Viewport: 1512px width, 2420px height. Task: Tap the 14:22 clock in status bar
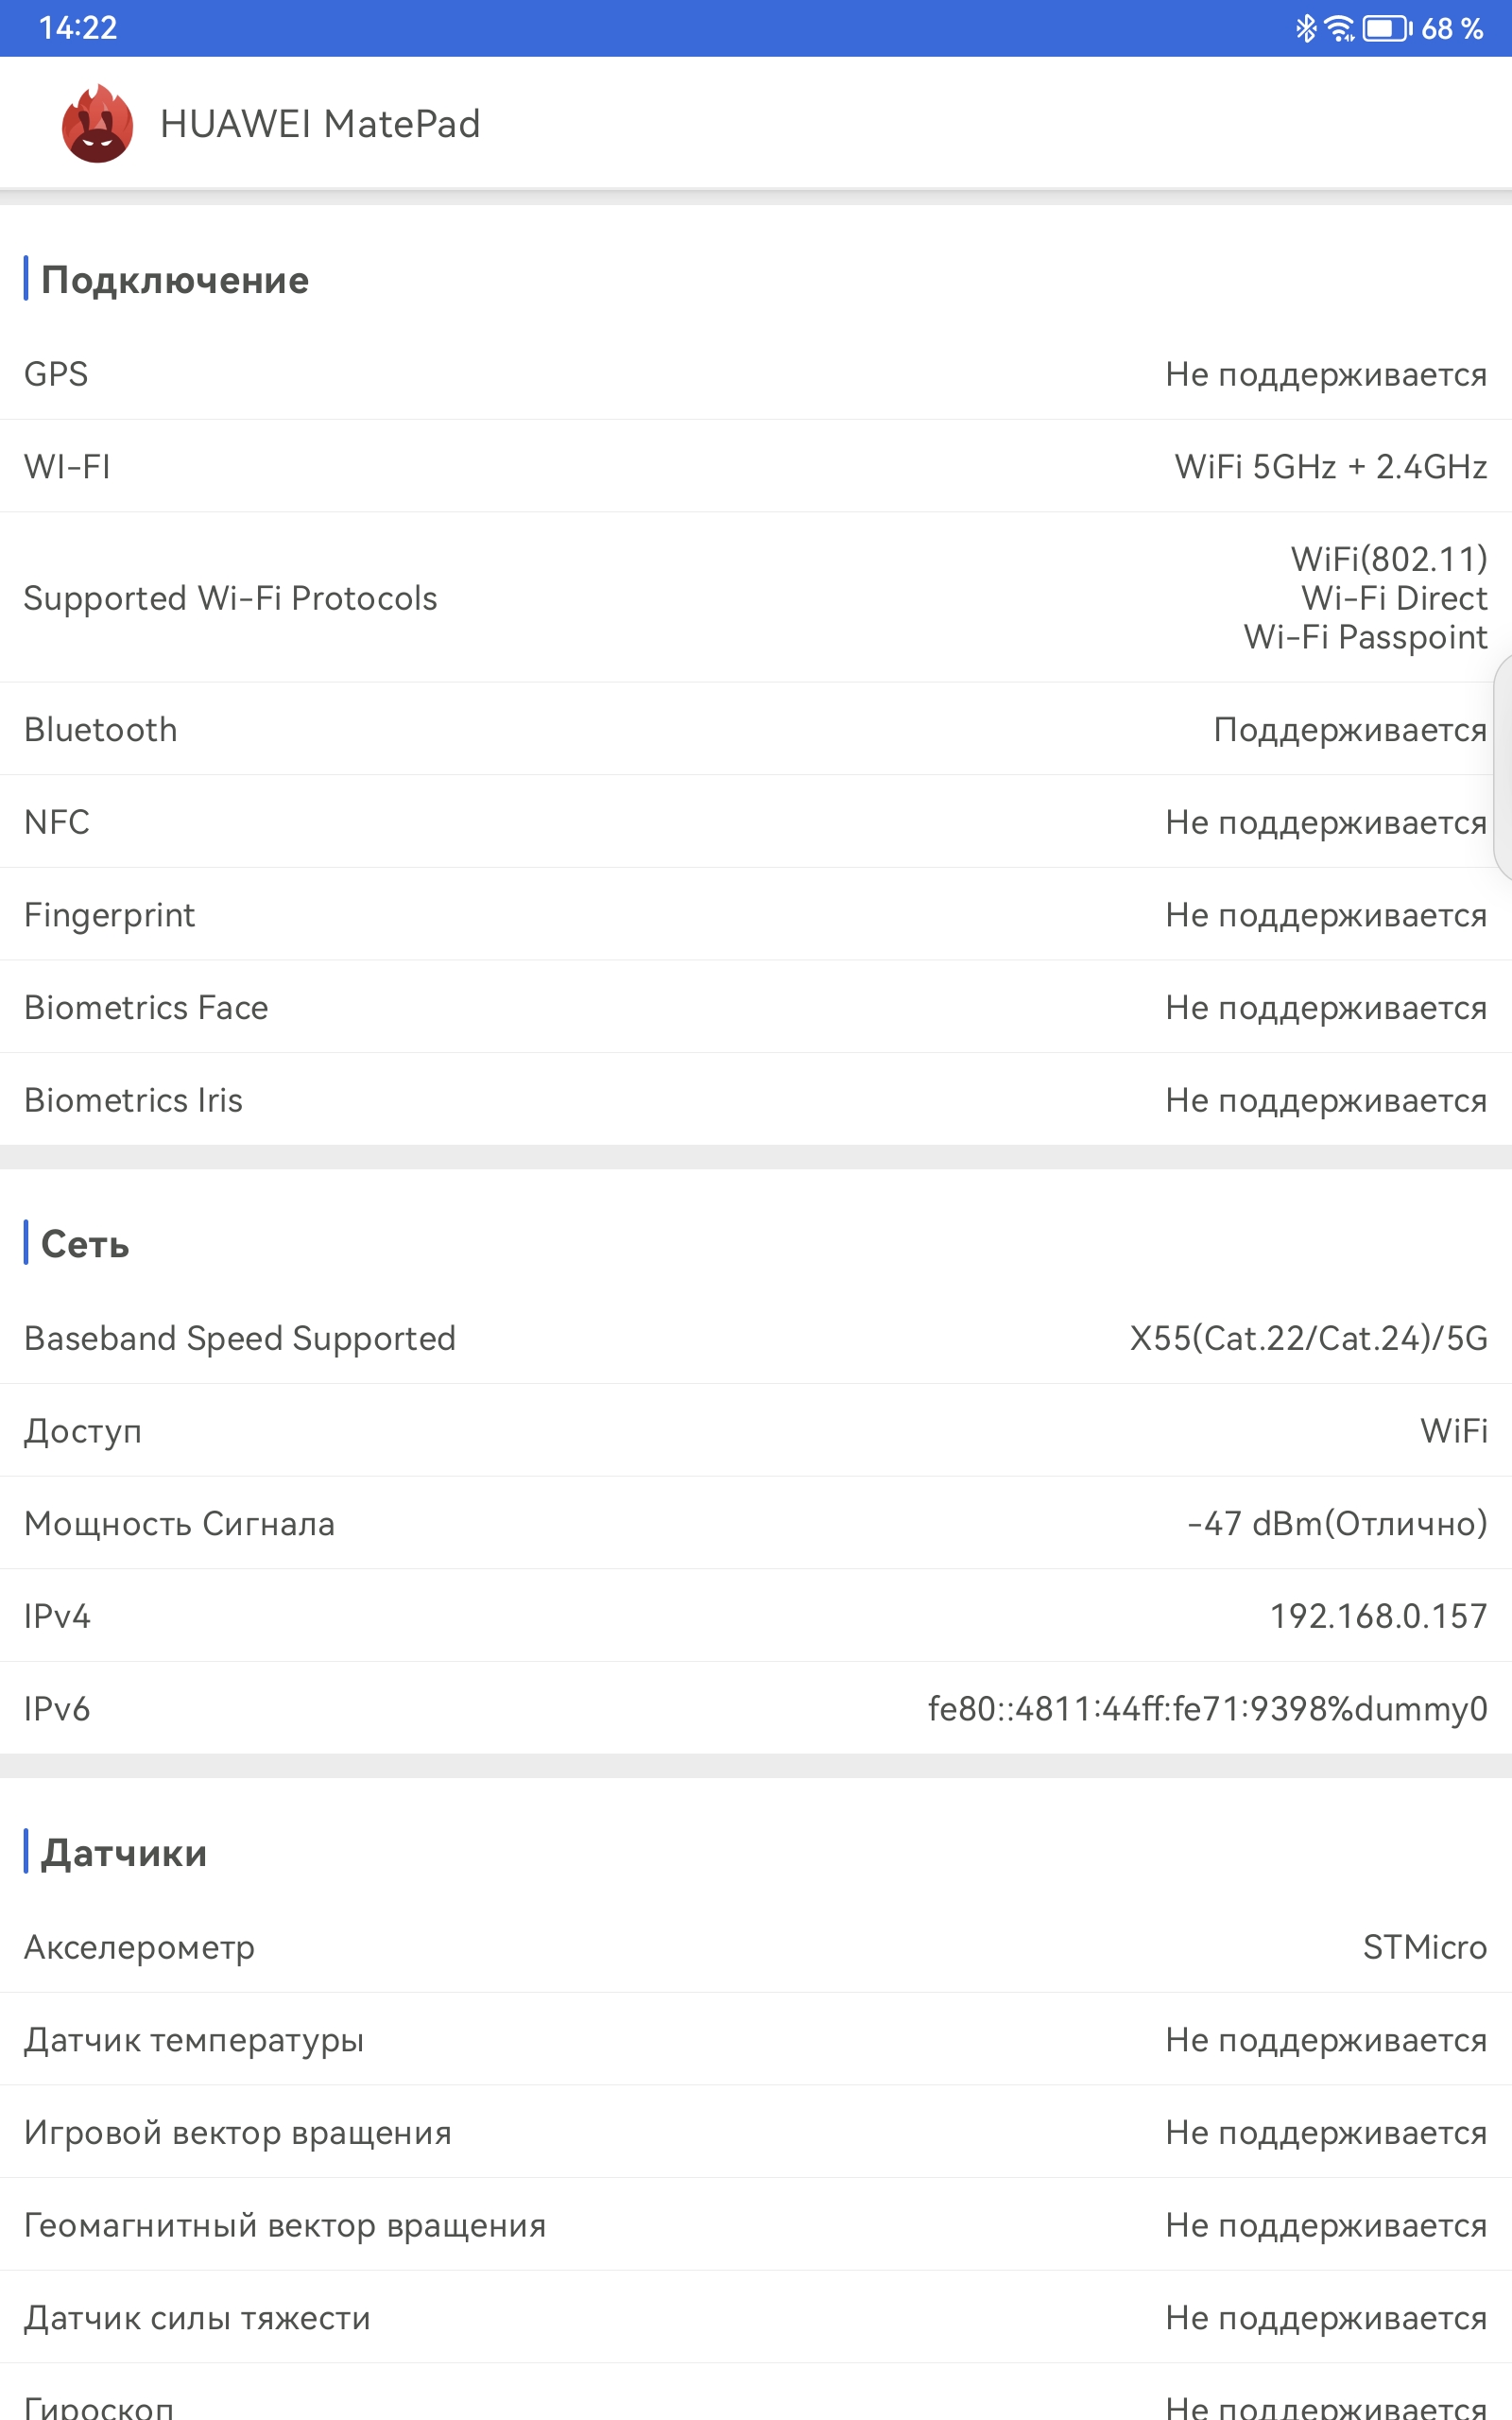click(x=78, y=28)
